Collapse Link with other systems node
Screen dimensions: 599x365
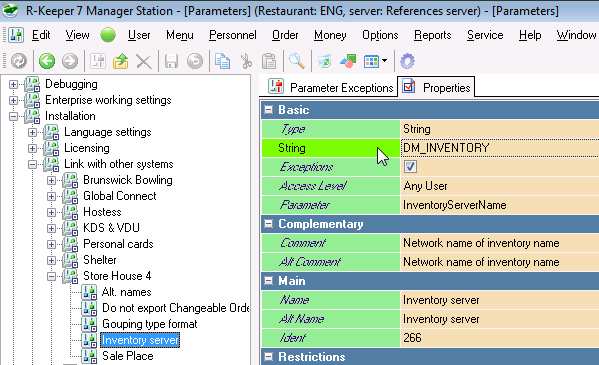[x=32, y=164]
